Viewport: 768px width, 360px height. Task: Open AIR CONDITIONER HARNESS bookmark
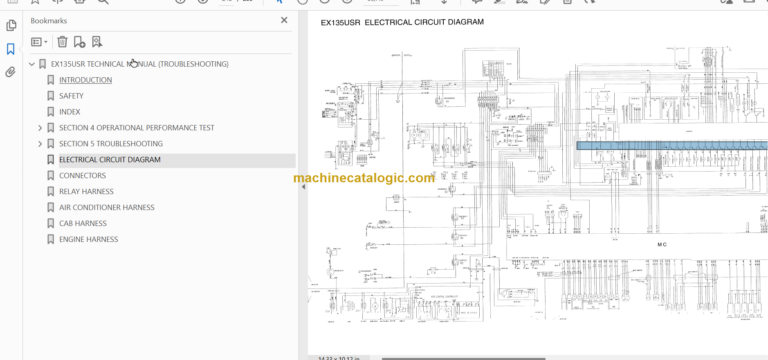pos(107,207)
